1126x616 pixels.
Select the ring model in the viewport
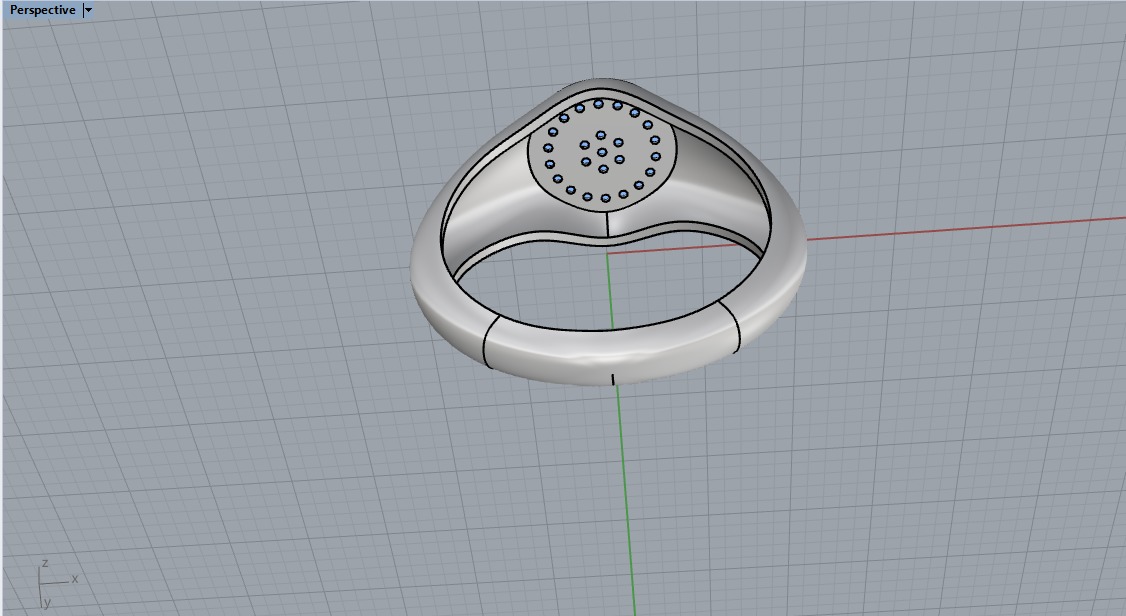608,231
